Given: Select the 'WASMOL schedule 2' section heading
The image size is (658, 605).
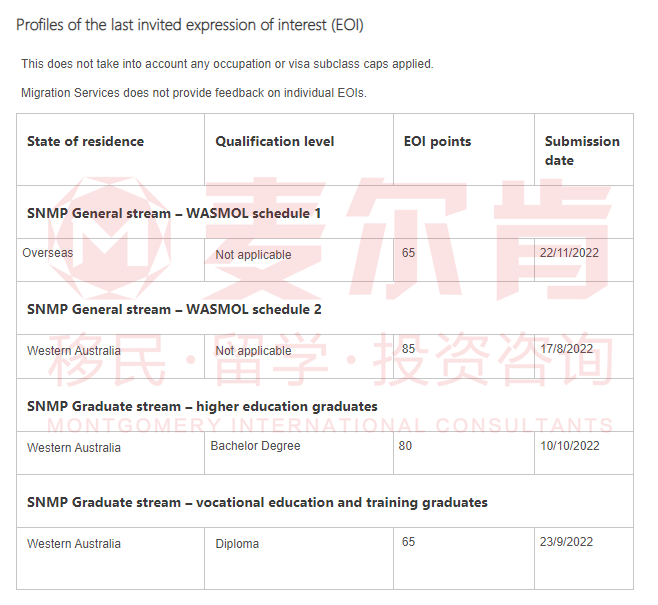Looking at the screenshot, I should click(x=174, y=310).
